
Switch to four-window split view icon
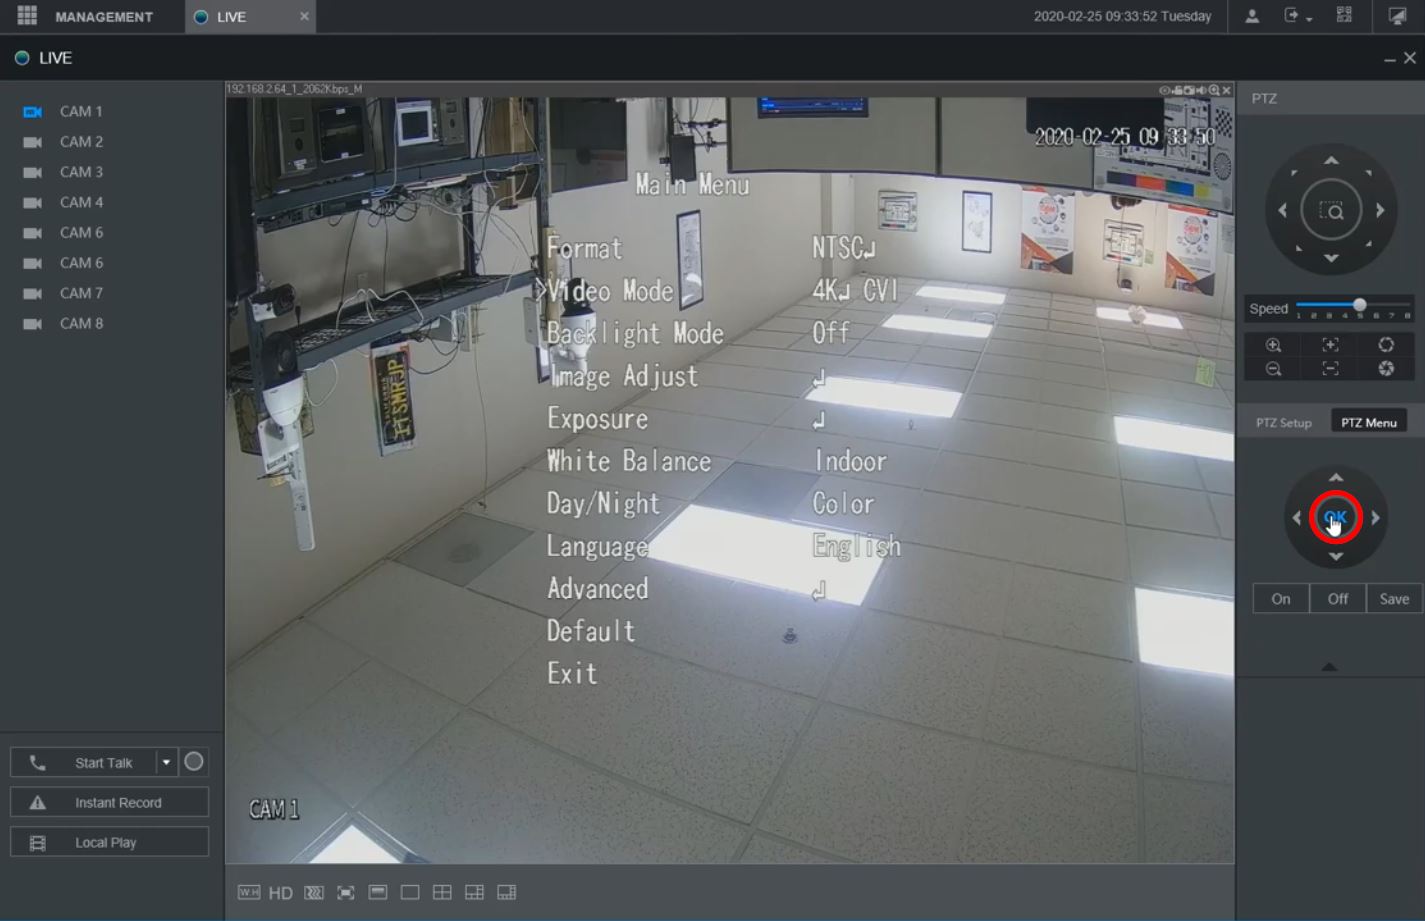pyautogui.click(x=442, y=892)
